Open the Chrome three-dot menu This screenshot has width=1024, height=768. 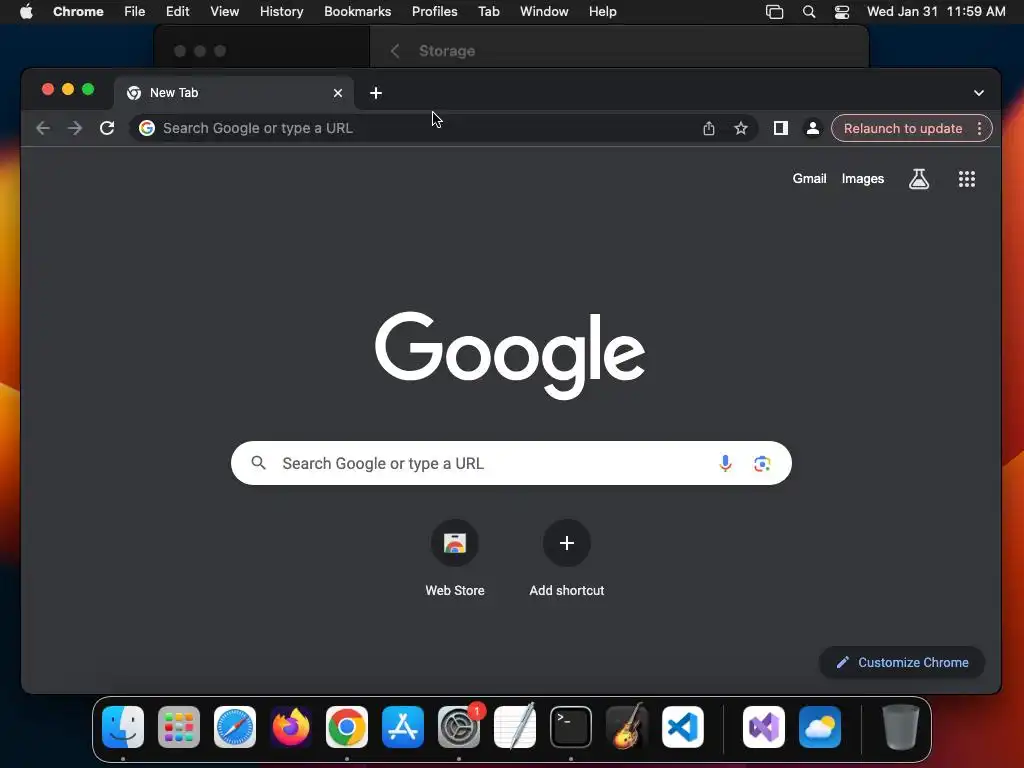[980, 128]
